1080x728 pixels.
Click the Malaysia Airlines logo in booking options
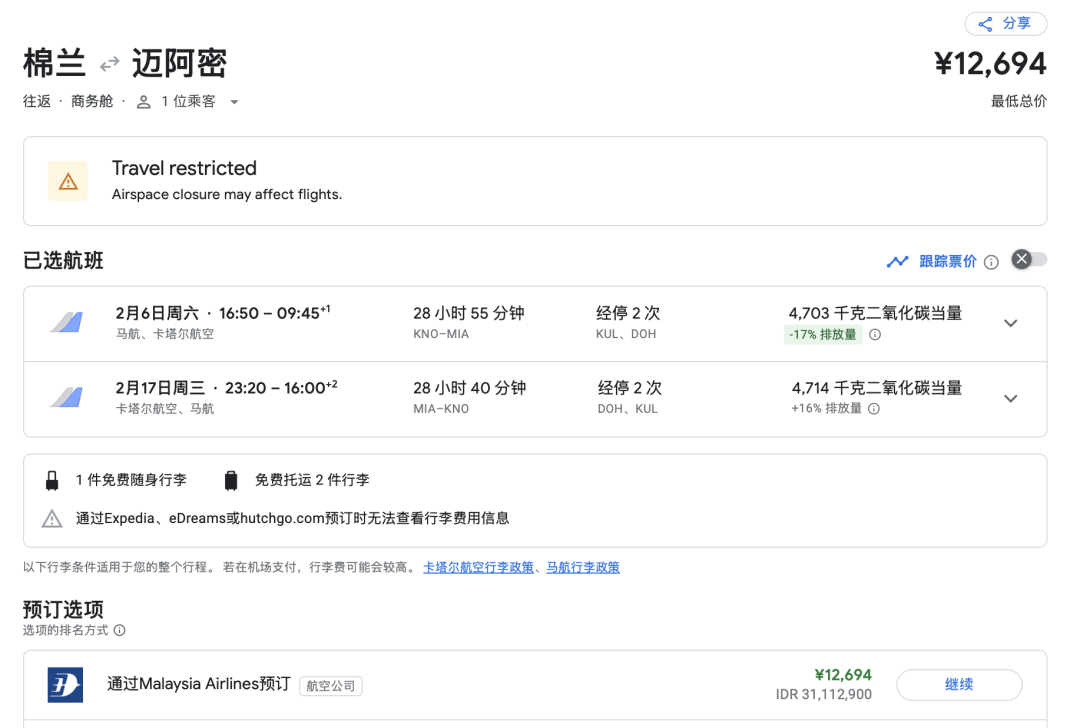64,684
